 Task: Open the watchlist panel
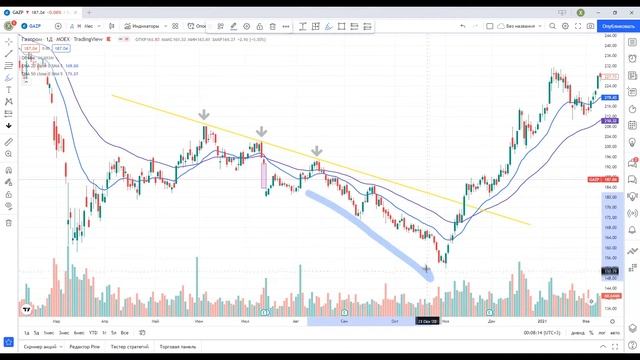[632, 42]
